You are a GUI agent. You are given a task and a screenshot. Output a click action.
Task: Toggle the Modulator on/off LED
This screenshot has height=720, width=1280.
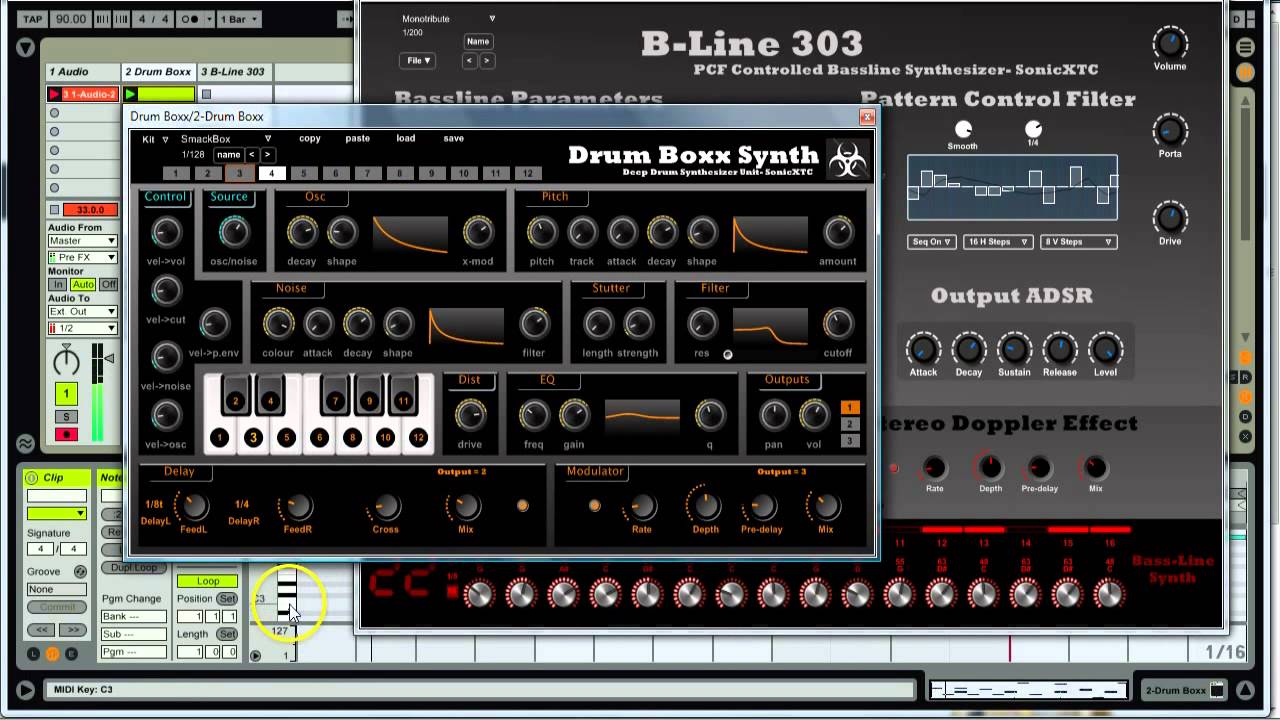[594, 506]
